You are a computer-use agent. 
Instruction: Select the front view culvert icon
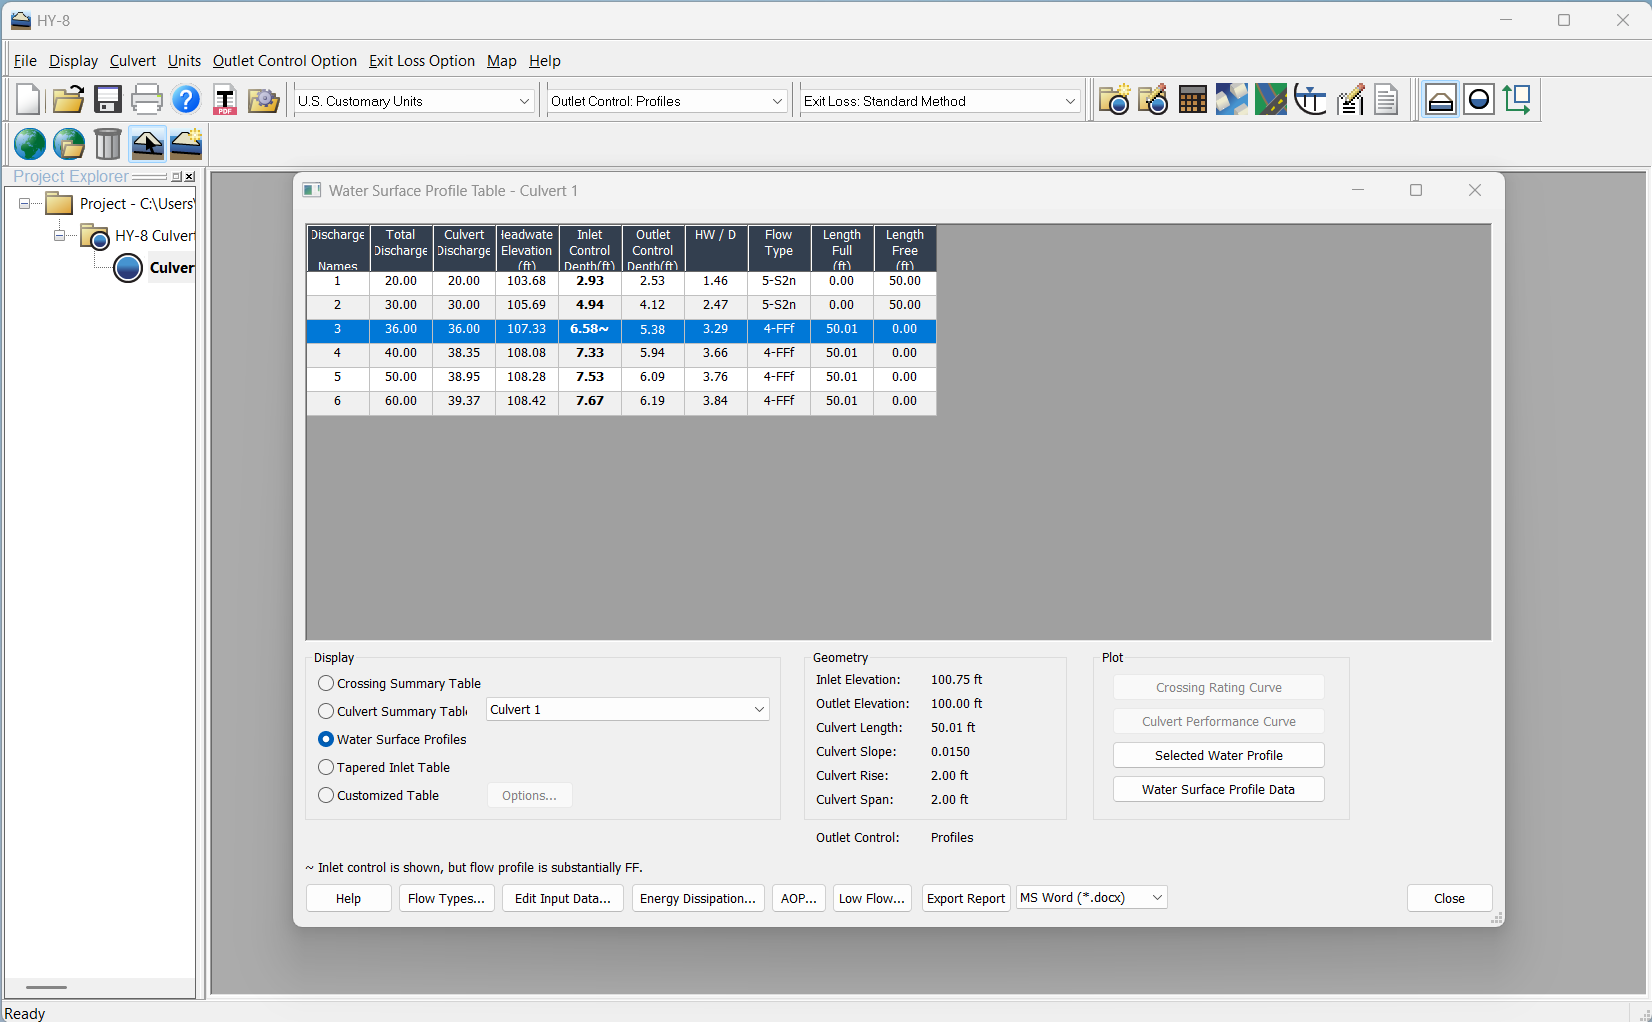[1440, 100]
